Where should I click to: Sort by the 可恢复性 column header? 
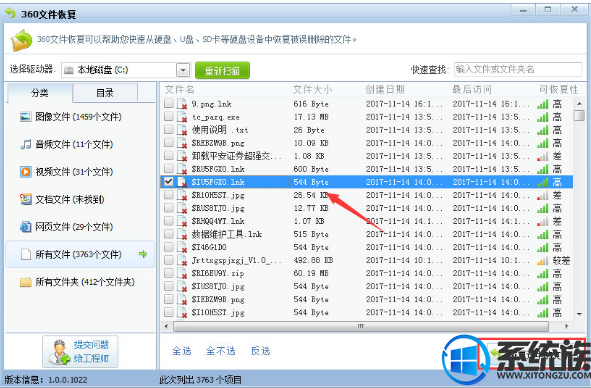point(558,90)
